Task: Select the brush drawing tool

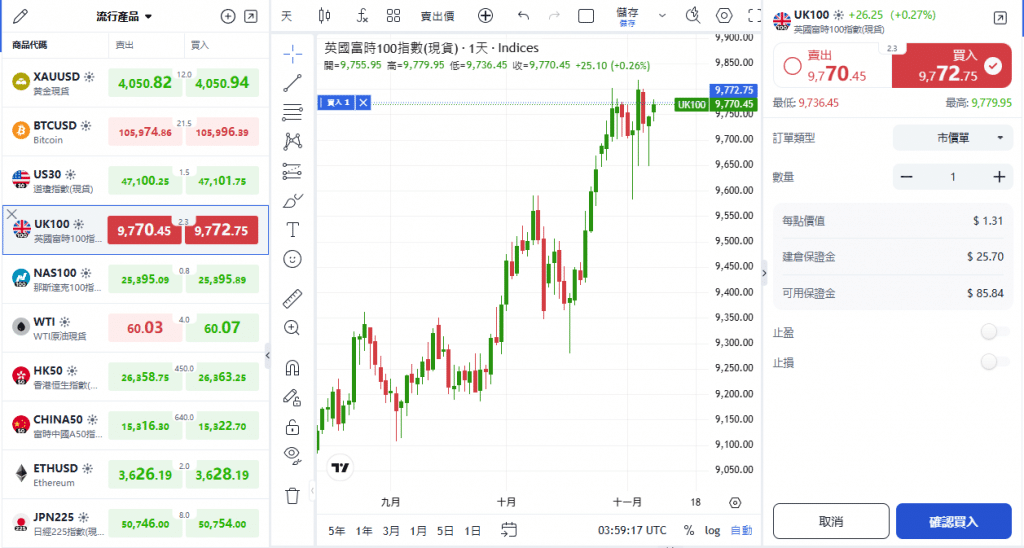Action: (x=293, y=201)
